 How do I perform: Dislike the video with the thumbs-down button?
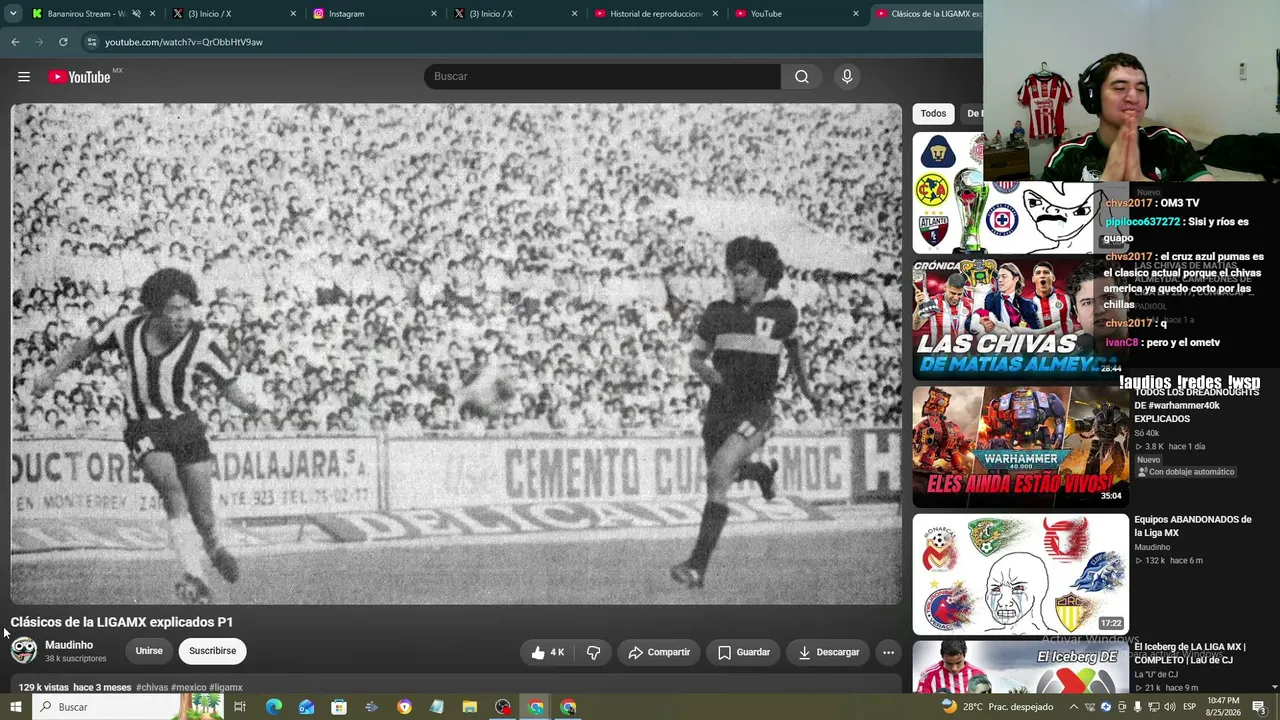593,652
